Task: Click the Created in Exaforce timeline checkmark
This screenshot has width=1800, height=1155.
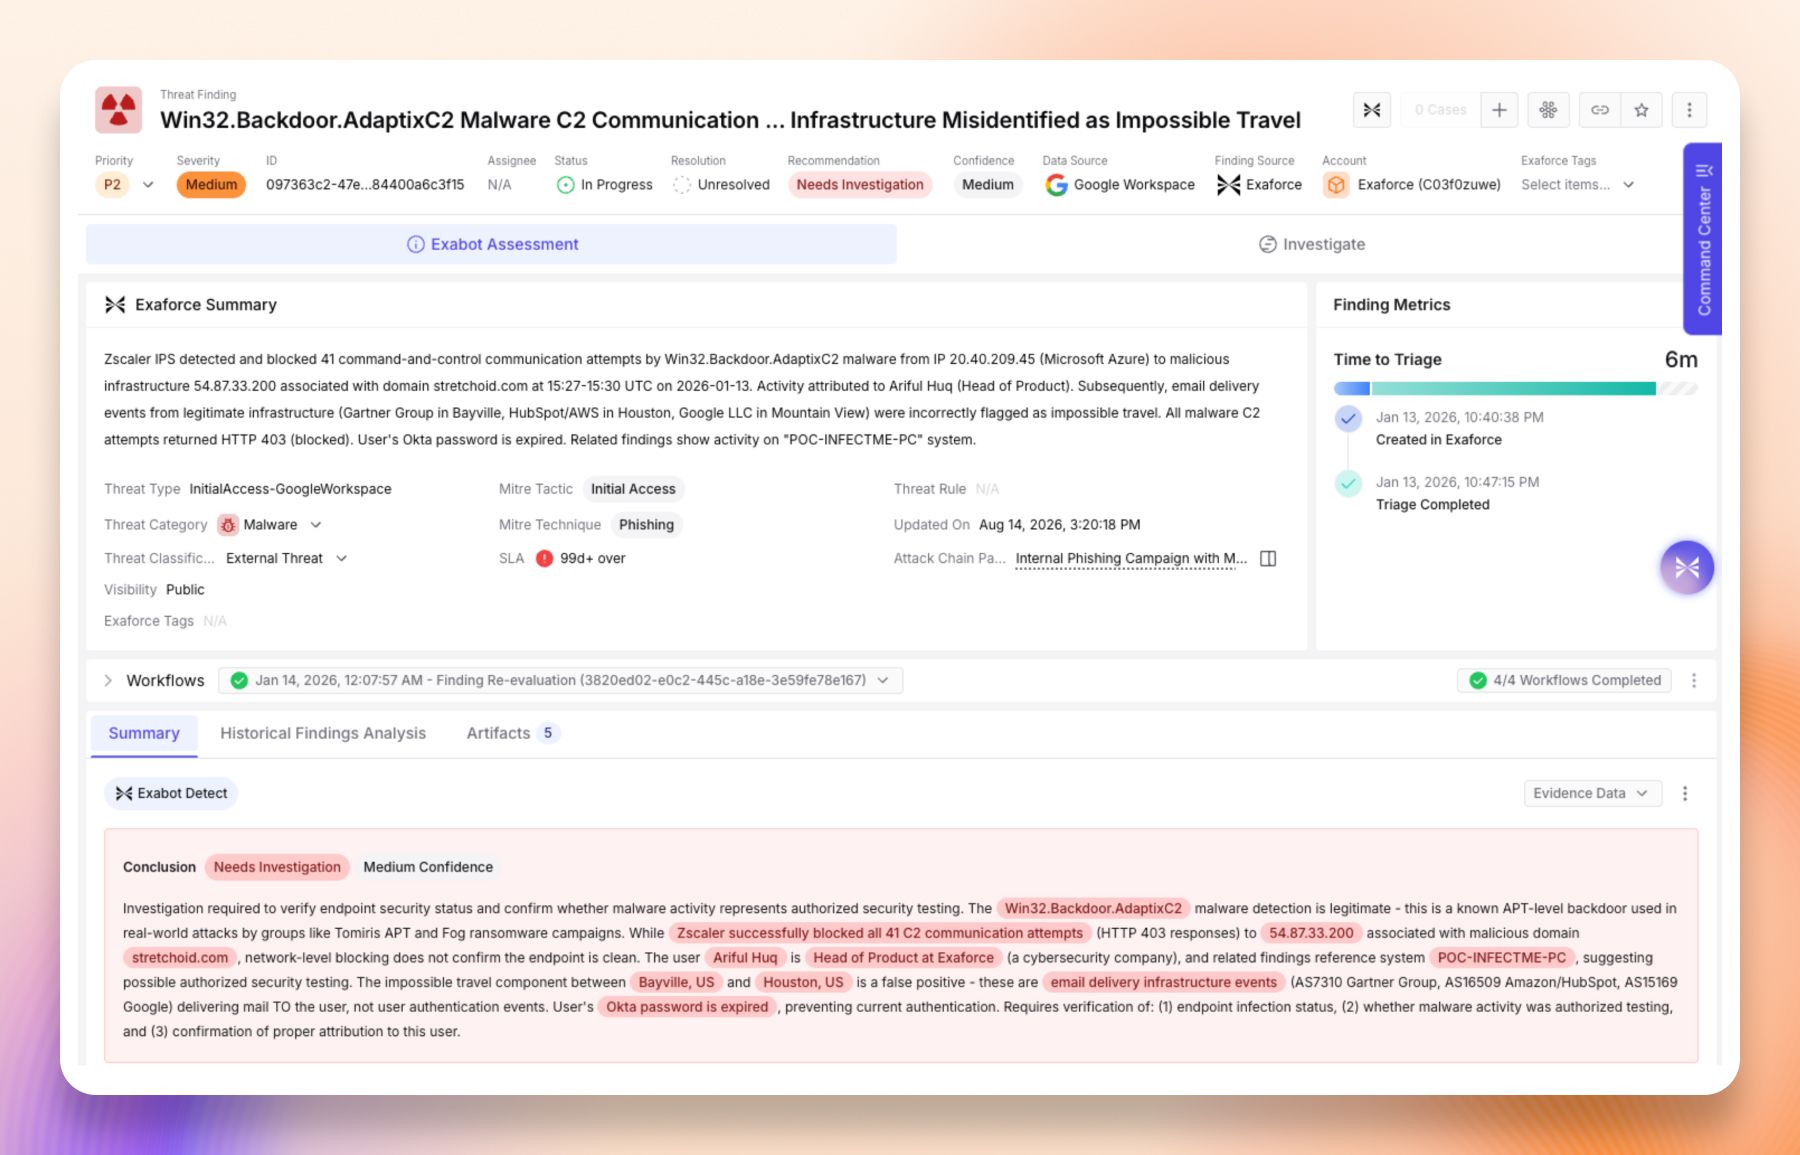Action: click(1348, 419)
